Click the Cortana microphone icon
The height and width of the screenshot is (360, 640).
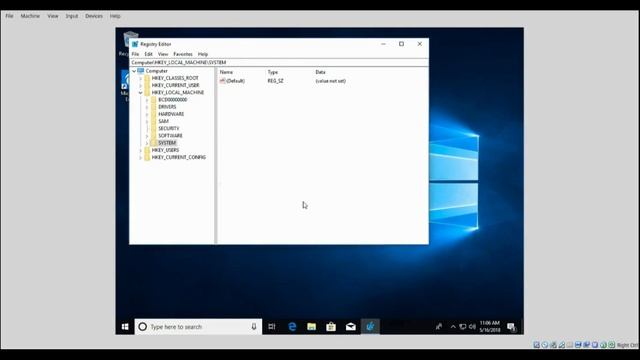point(254,327)
